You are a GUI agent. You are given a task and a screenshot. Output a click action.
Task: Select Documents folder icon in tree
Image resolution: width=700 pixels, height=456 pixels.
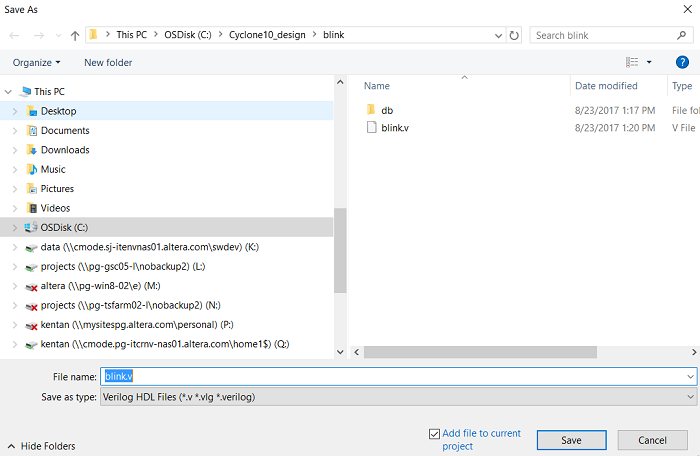[32, 130]
